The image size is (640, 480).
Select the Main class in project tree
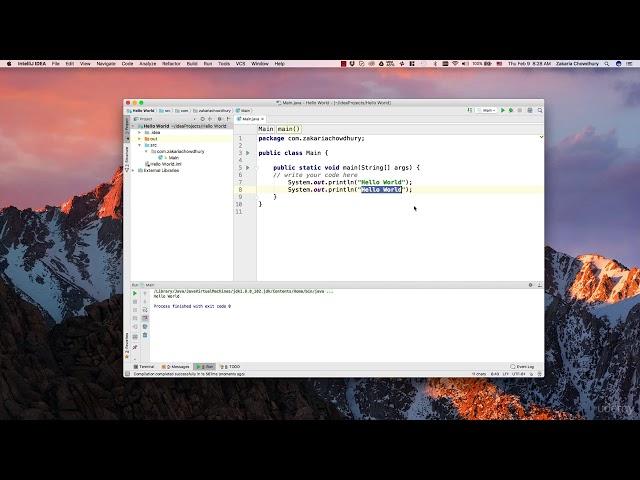coord(169,158)
